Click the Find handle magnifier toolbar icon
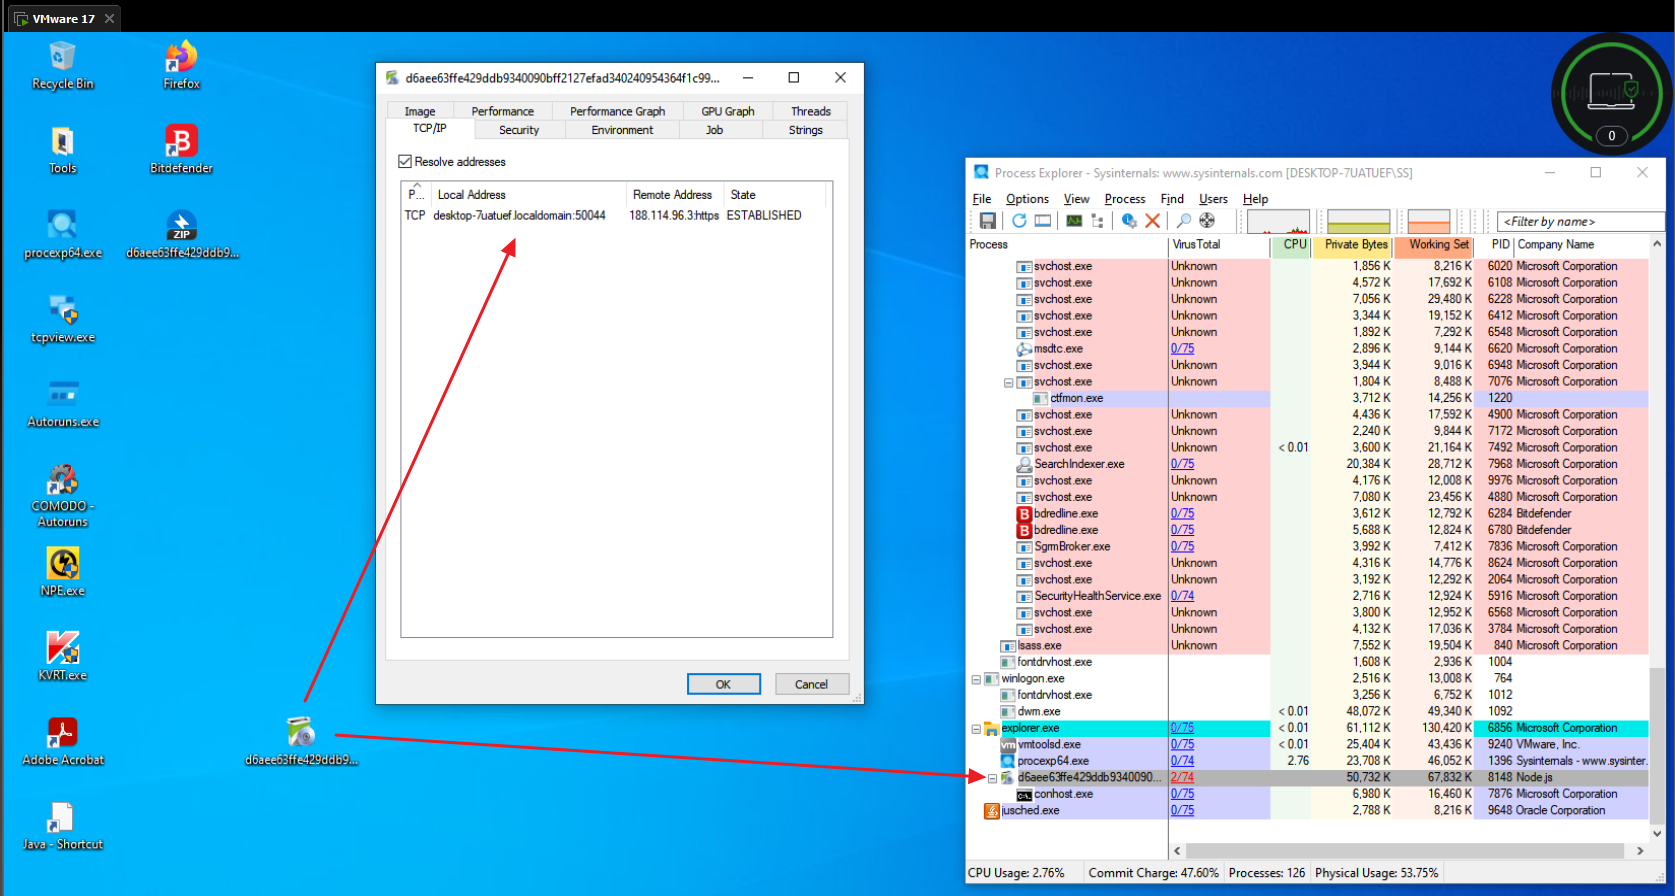The image size is (1675, 896). pos(1184,221)
